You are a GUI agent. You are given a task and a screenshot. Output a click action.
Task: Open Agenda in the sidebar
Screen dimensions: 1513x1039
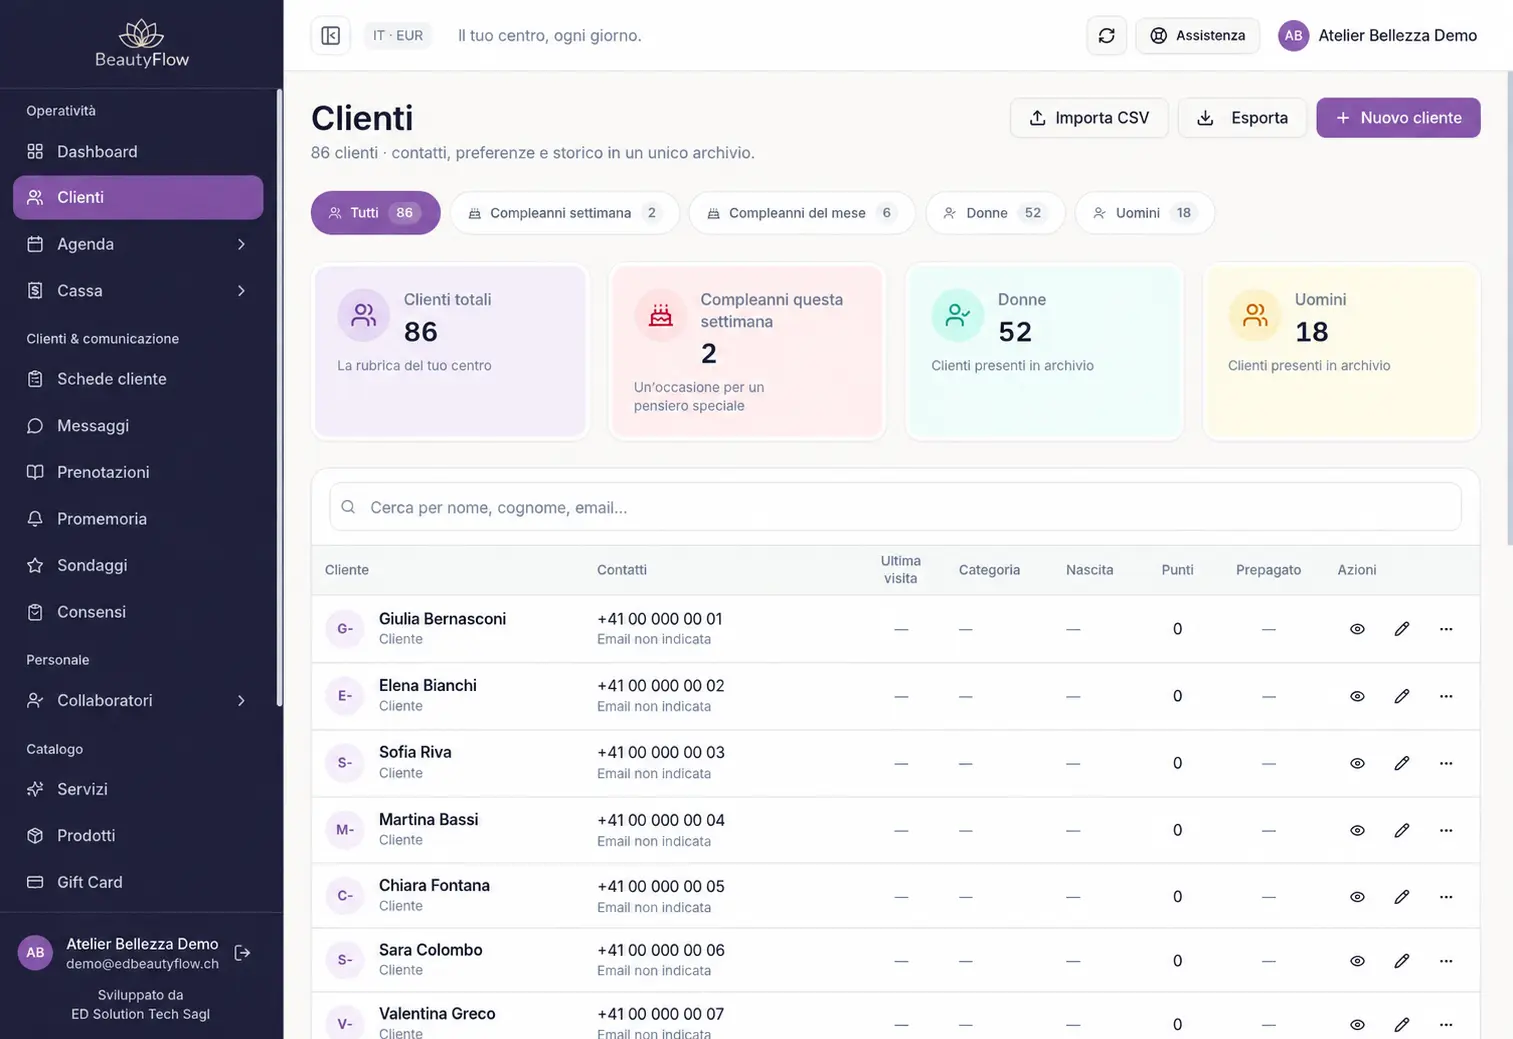[138, 244]
